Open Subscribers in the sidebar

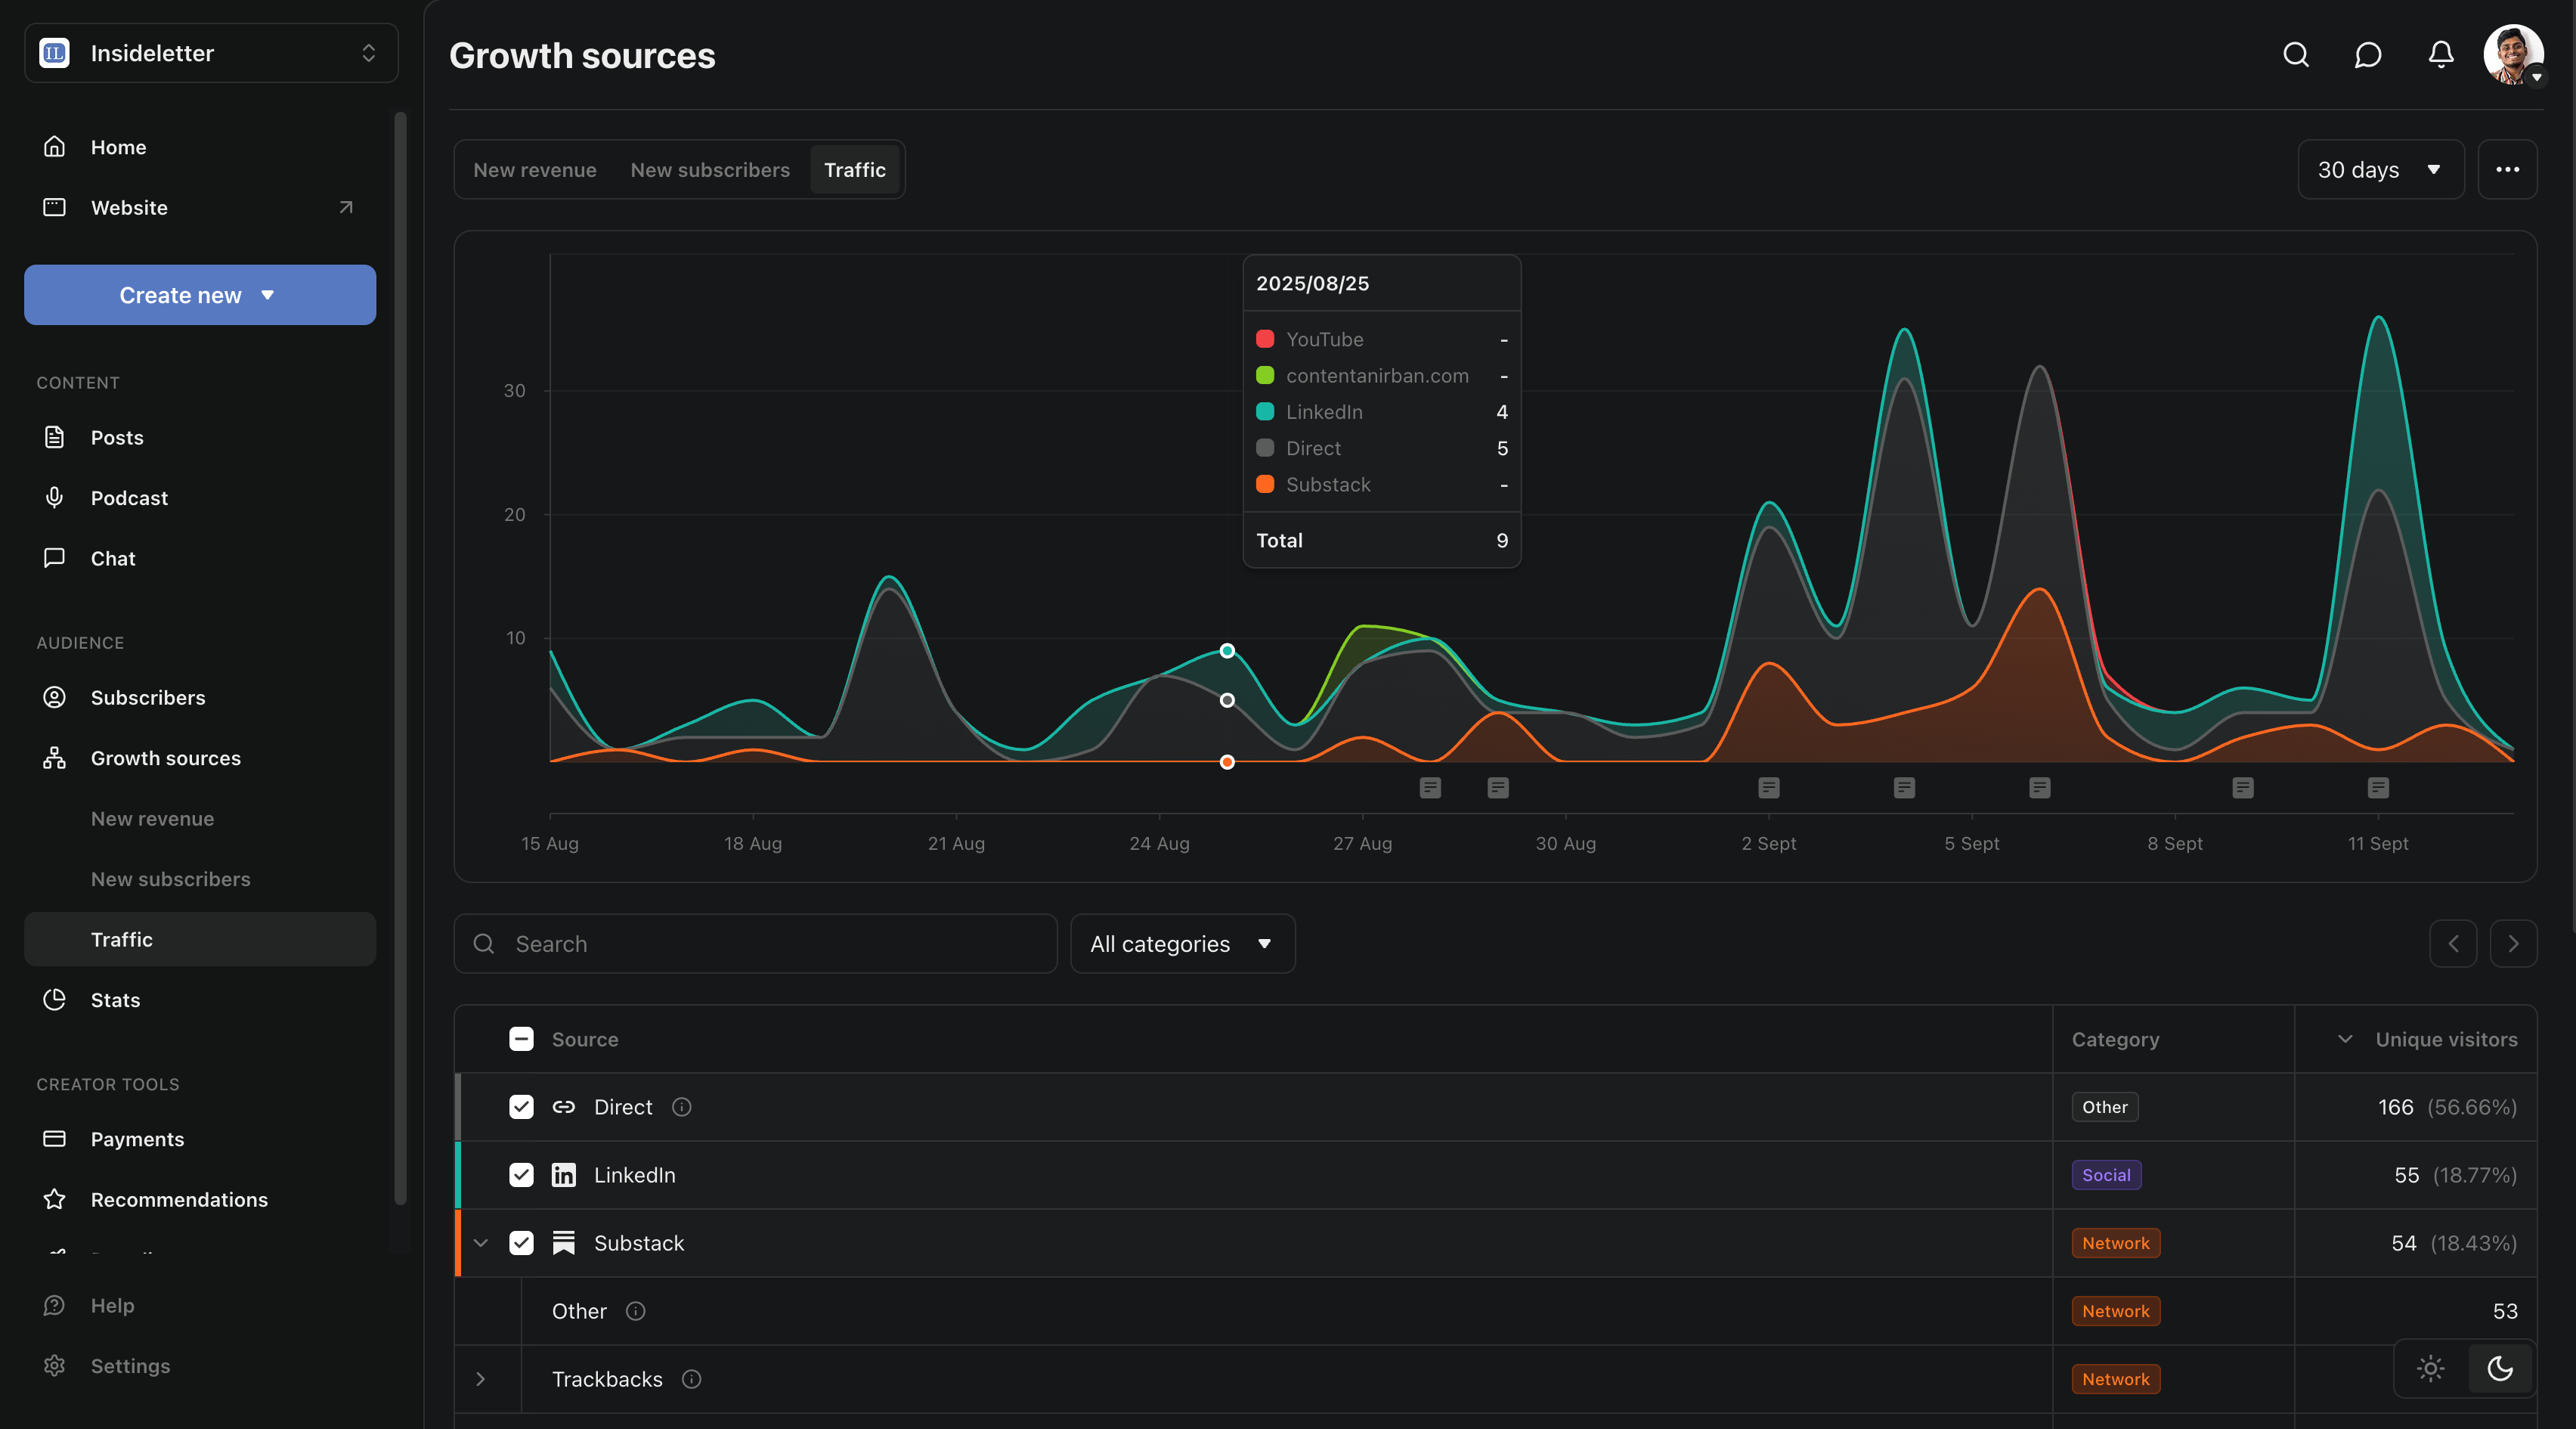pyautogui.click(x=148, y=698)
